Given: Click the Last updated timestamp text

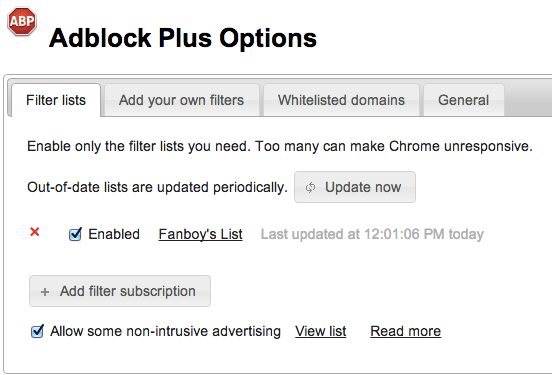Looking at the screenshot, I should (x=372, y=234).
